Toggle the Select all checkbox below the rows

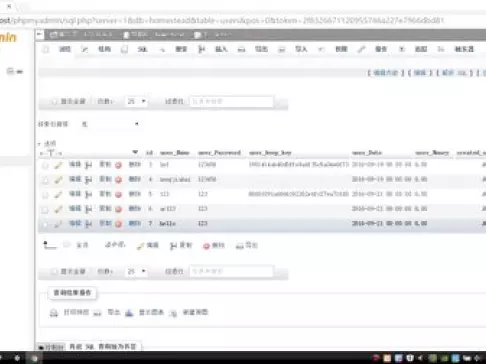click(x=67, y=245)
